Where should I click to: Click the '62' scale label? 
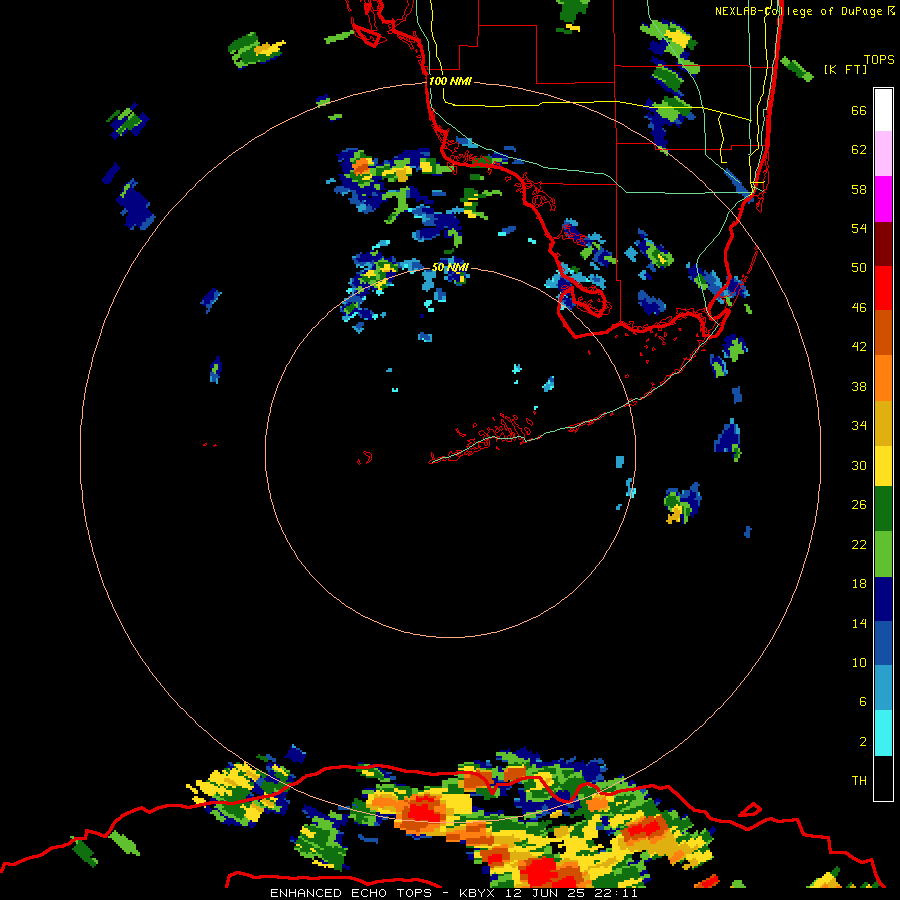pyautogui.click(x=859, y=150)
